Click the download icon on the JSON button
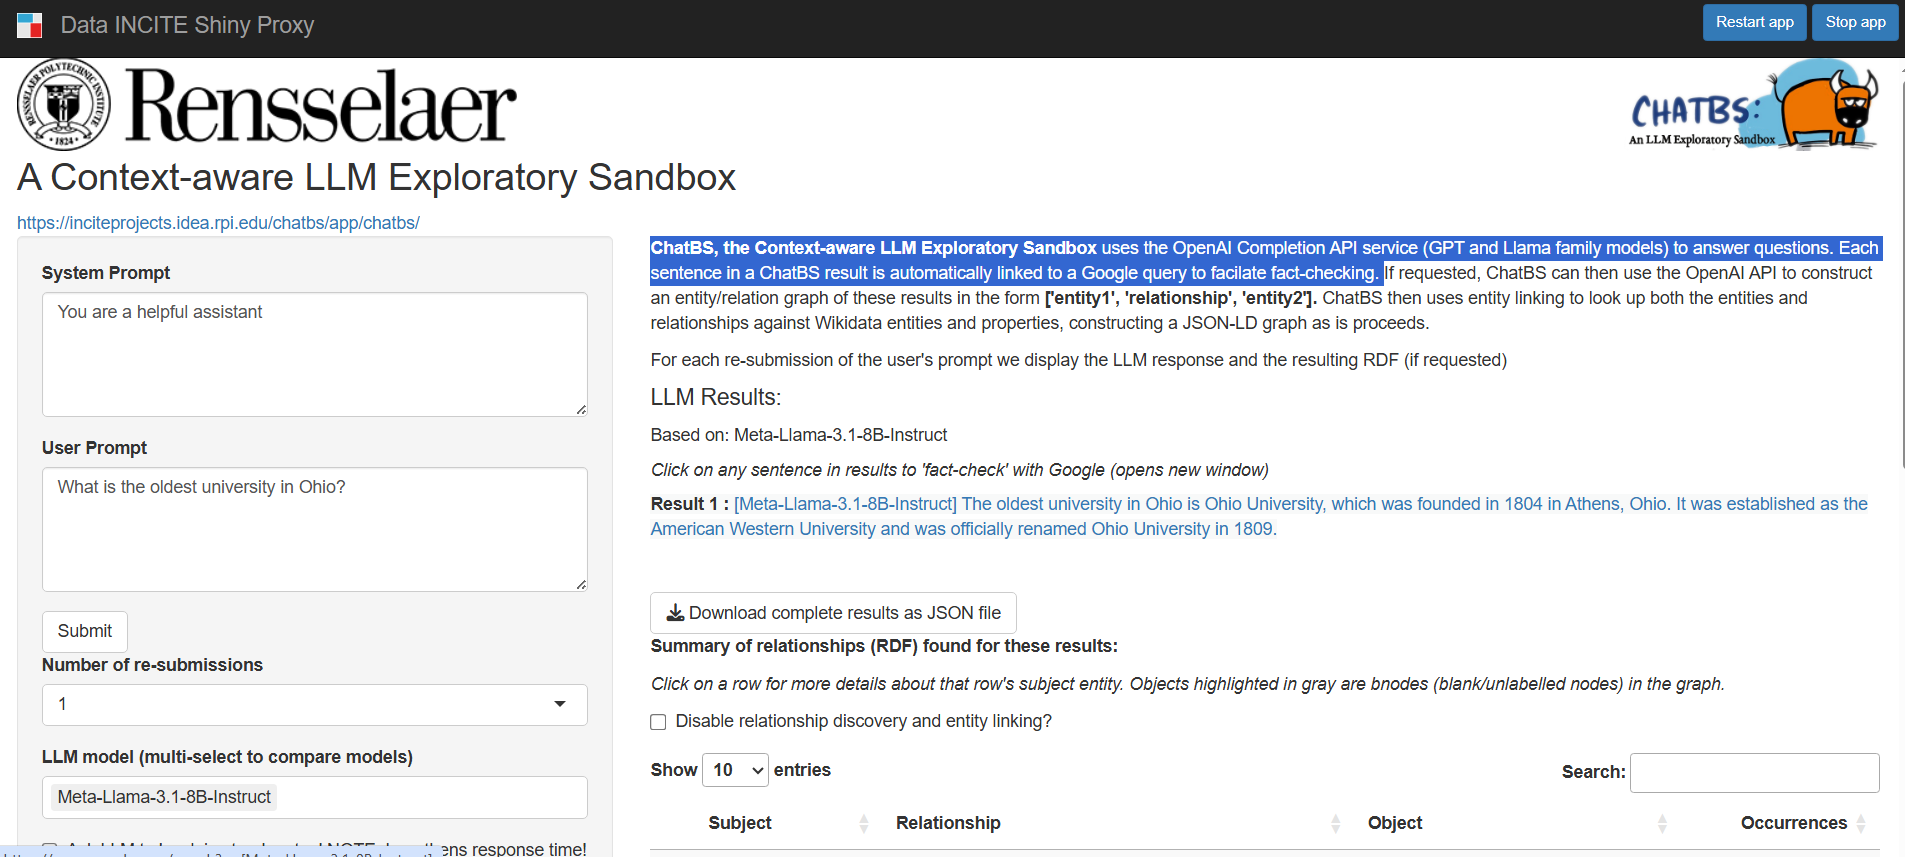Screen dimensions: 1905x857 coord(676,613)
